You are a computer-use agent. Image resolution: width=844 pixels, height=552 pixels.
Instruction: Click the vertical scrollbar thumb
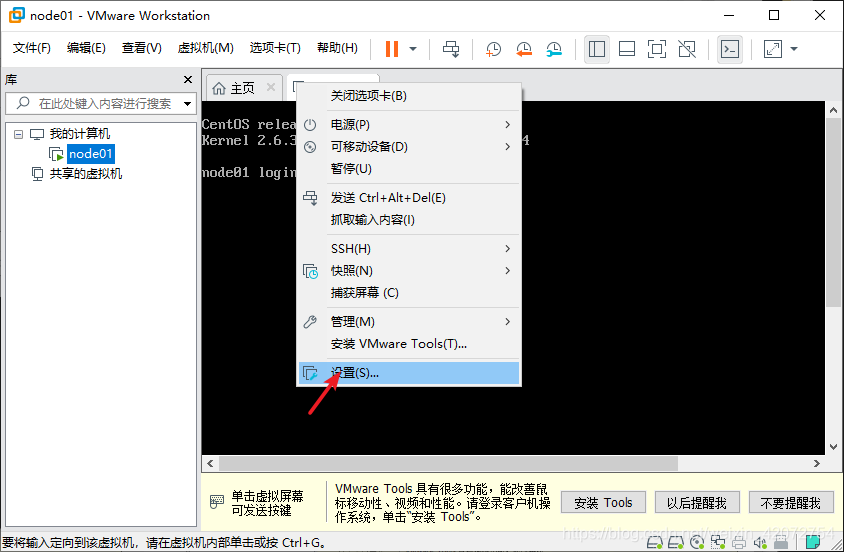point(833,213)
